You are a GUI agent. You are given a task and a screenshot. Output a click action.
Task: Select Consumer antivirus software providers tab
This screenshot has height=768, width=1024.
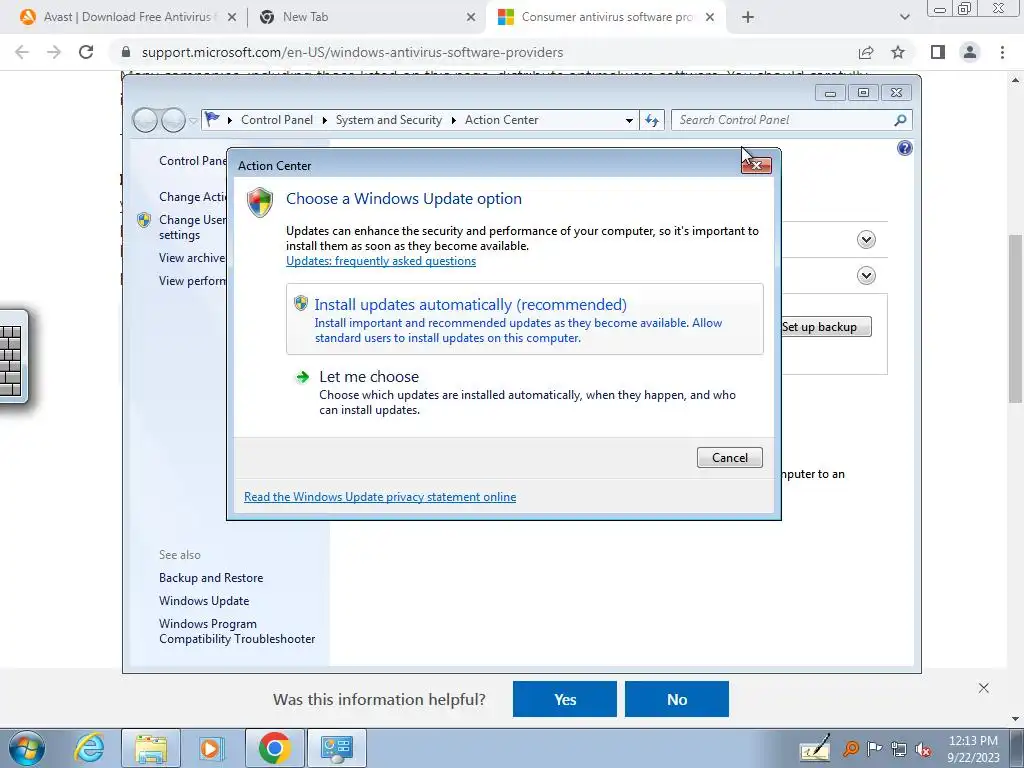606,18
